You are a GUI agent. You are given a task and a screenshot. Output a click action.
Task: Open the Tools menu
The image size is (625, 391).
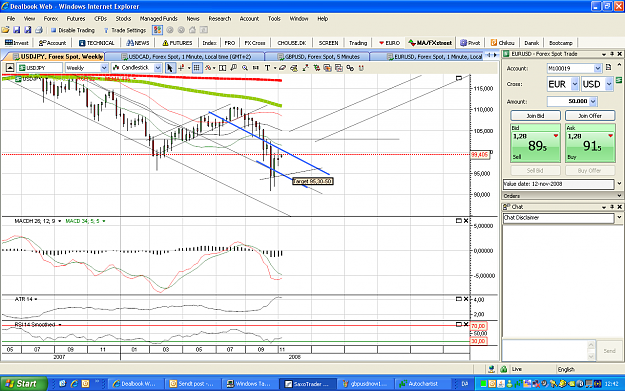click(274, 18)
